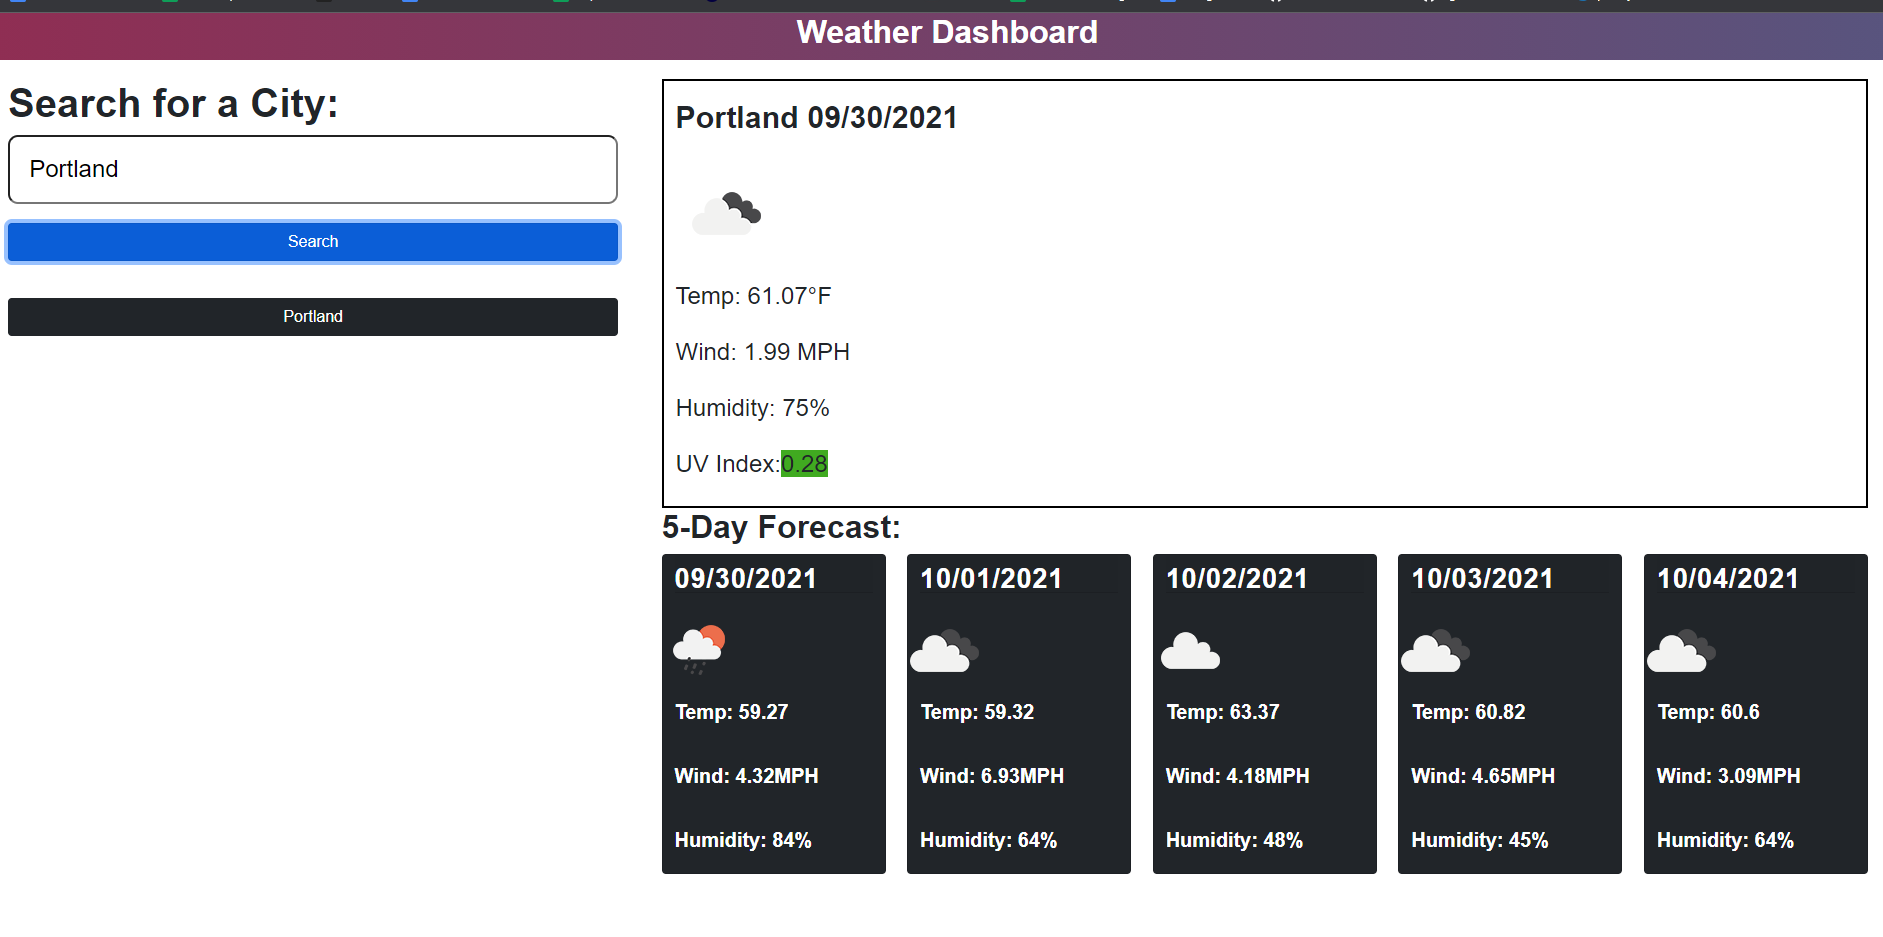
Task: Click the Weather Dashboard title banner
Action: pyautogui.click(x=946, y=33)
